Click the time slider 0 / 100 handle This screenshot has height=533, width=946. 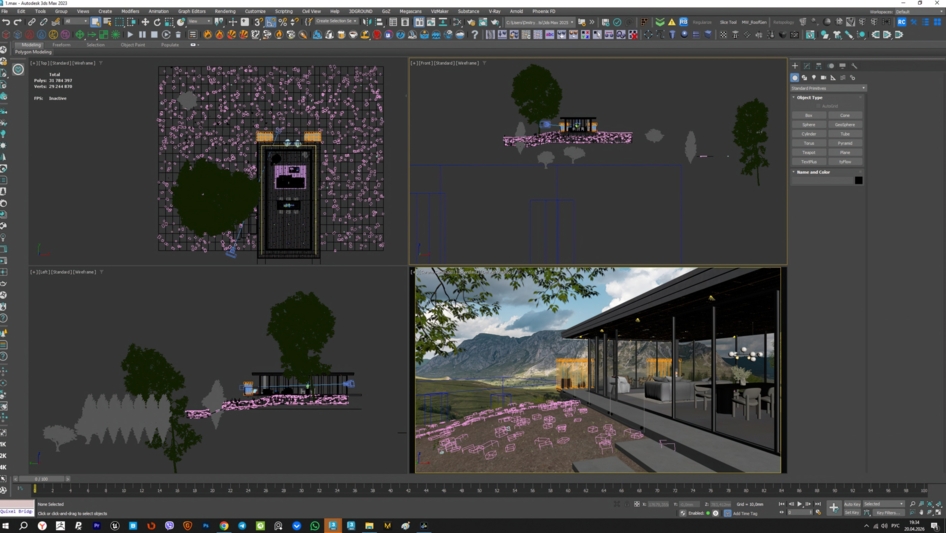42,479
